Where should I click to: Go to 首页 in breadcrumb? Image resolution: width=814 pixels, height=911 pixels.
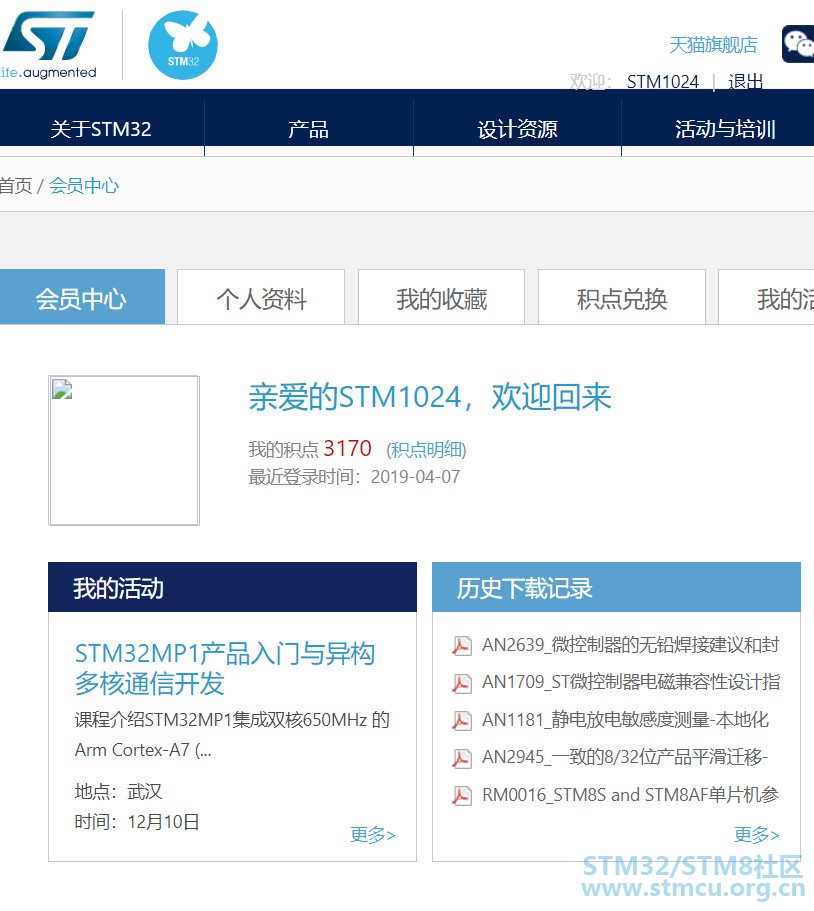16,186
